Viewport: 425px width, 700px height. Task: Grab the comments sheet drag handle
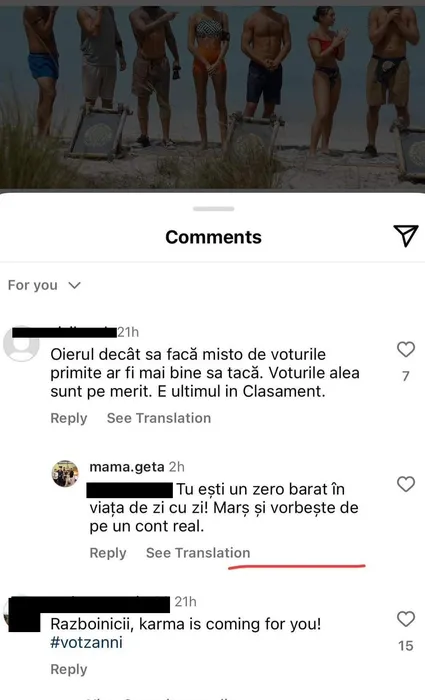[213, 209]
